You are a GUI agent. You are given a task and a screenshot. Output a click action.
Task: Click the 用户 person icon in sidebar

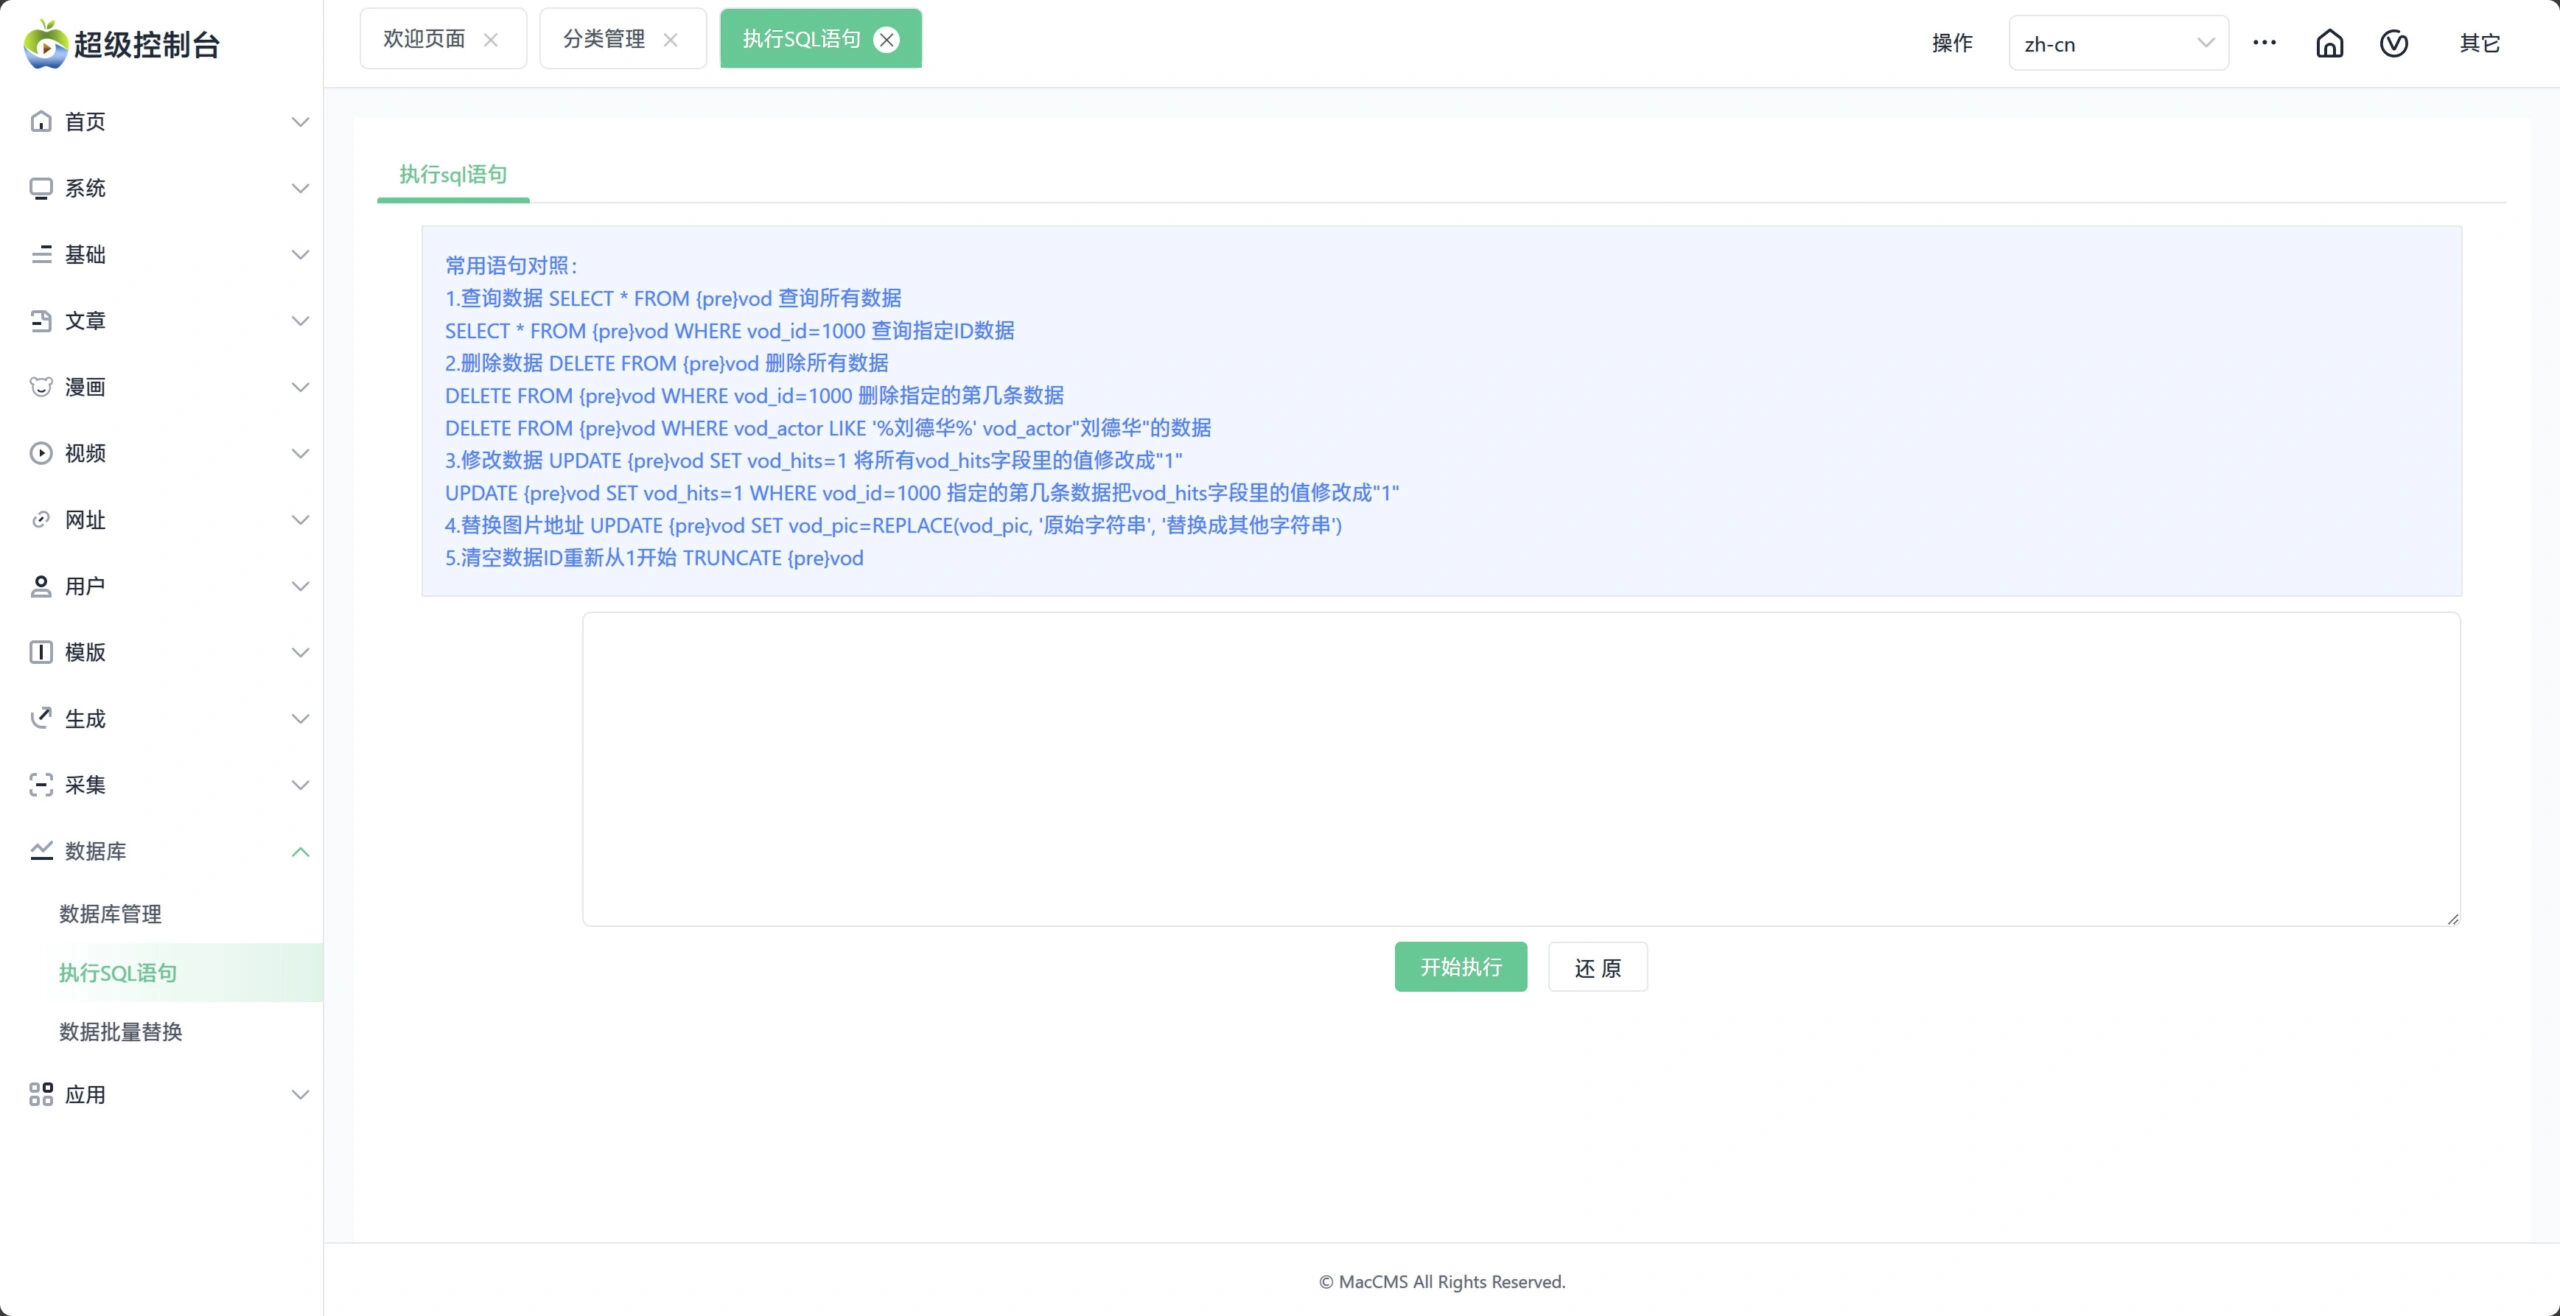tap(41, 586)
